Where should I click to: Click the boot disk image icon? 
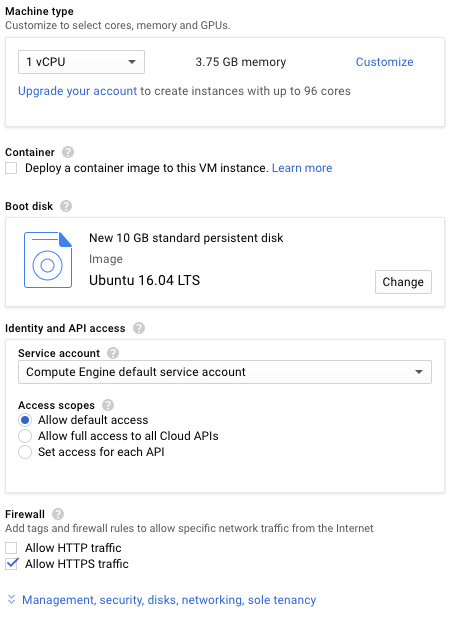pos(48,260)
